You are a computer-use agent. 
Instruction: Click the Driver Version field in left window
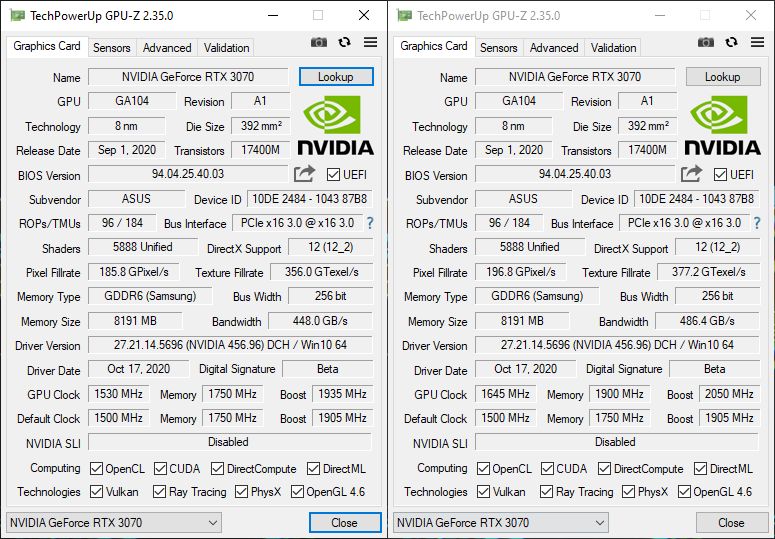[230, 345]
